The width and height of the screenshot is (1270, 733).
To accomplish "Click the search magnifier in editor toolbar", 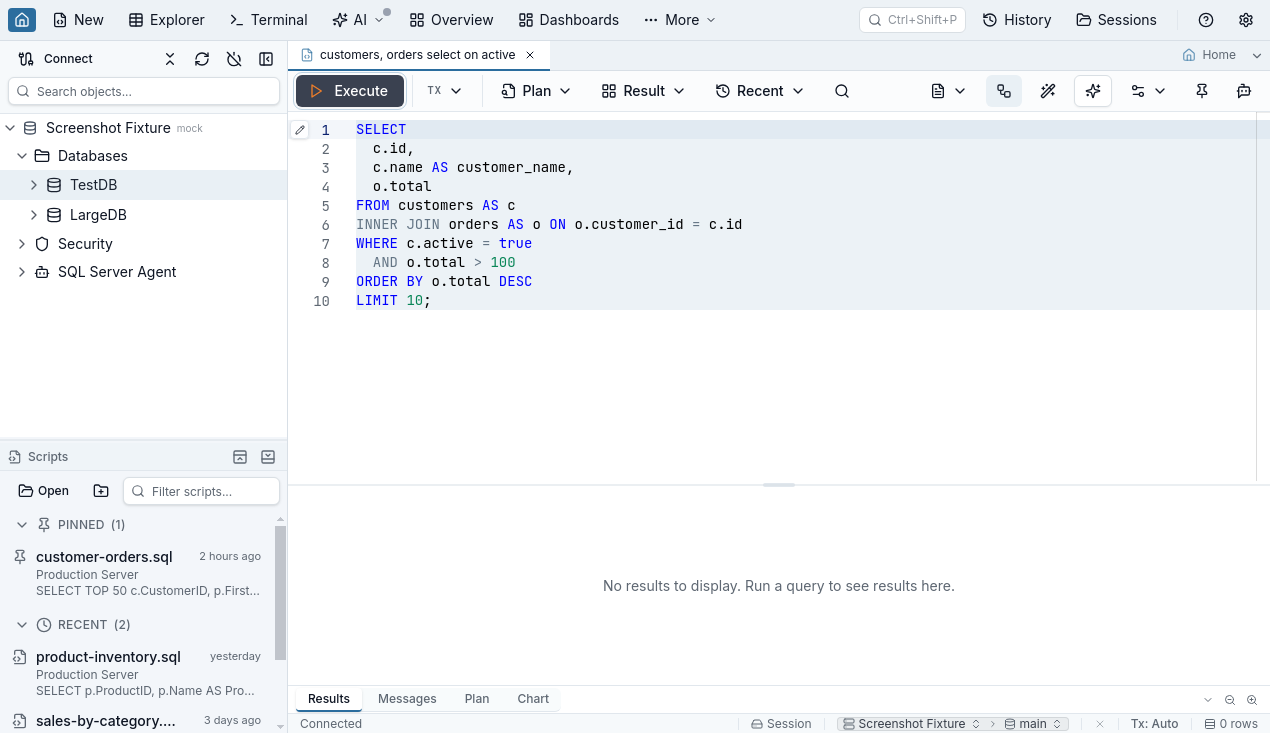I will pos(842,91).
